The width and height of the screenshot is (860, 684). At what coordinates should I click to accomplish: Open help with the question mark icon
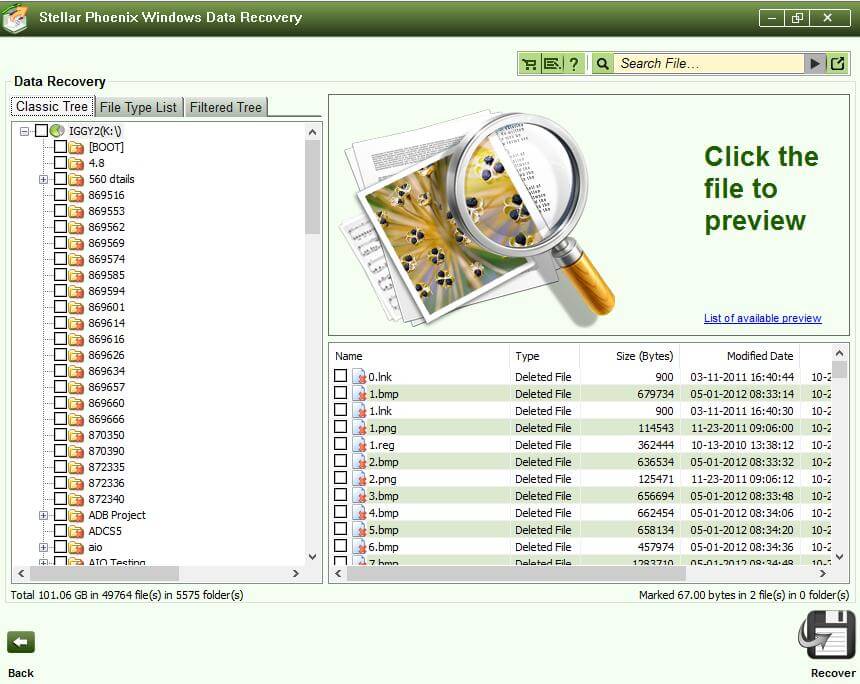[x=574, y=64]
